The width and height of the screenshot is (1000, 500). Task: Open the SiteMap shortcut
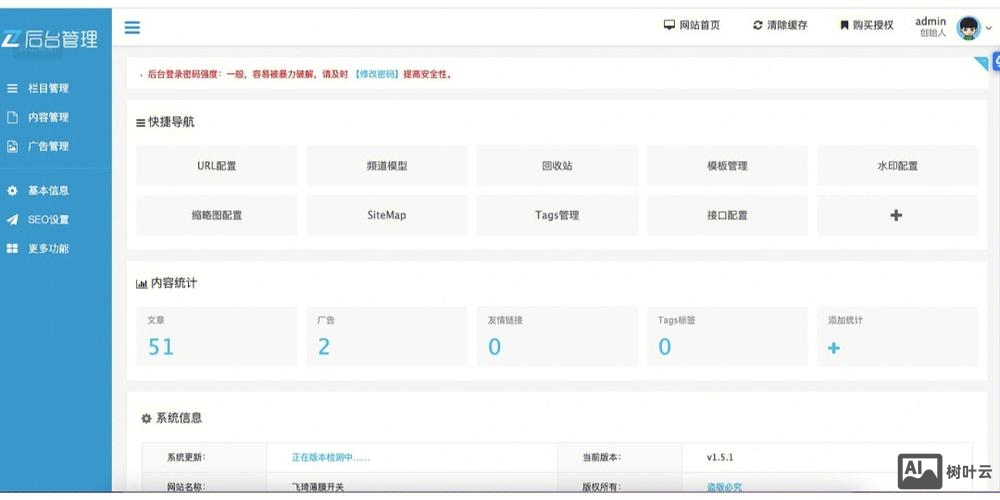click(387, 216)
